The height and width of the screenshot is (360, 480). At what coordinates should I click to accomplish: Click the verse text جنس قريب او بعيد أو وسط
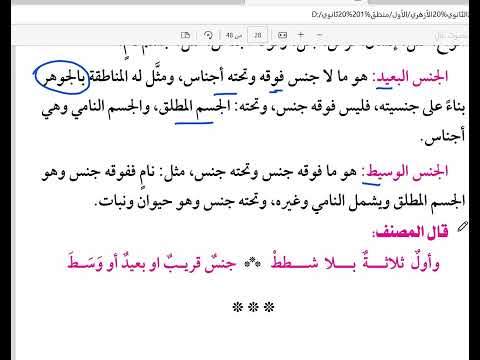tap(152, 263)
